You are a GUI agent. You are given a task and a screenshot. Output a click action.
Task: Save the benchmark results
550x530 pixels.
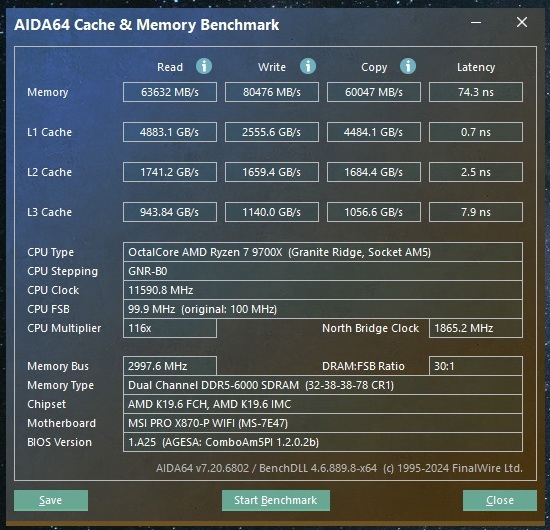pos(51,500)
